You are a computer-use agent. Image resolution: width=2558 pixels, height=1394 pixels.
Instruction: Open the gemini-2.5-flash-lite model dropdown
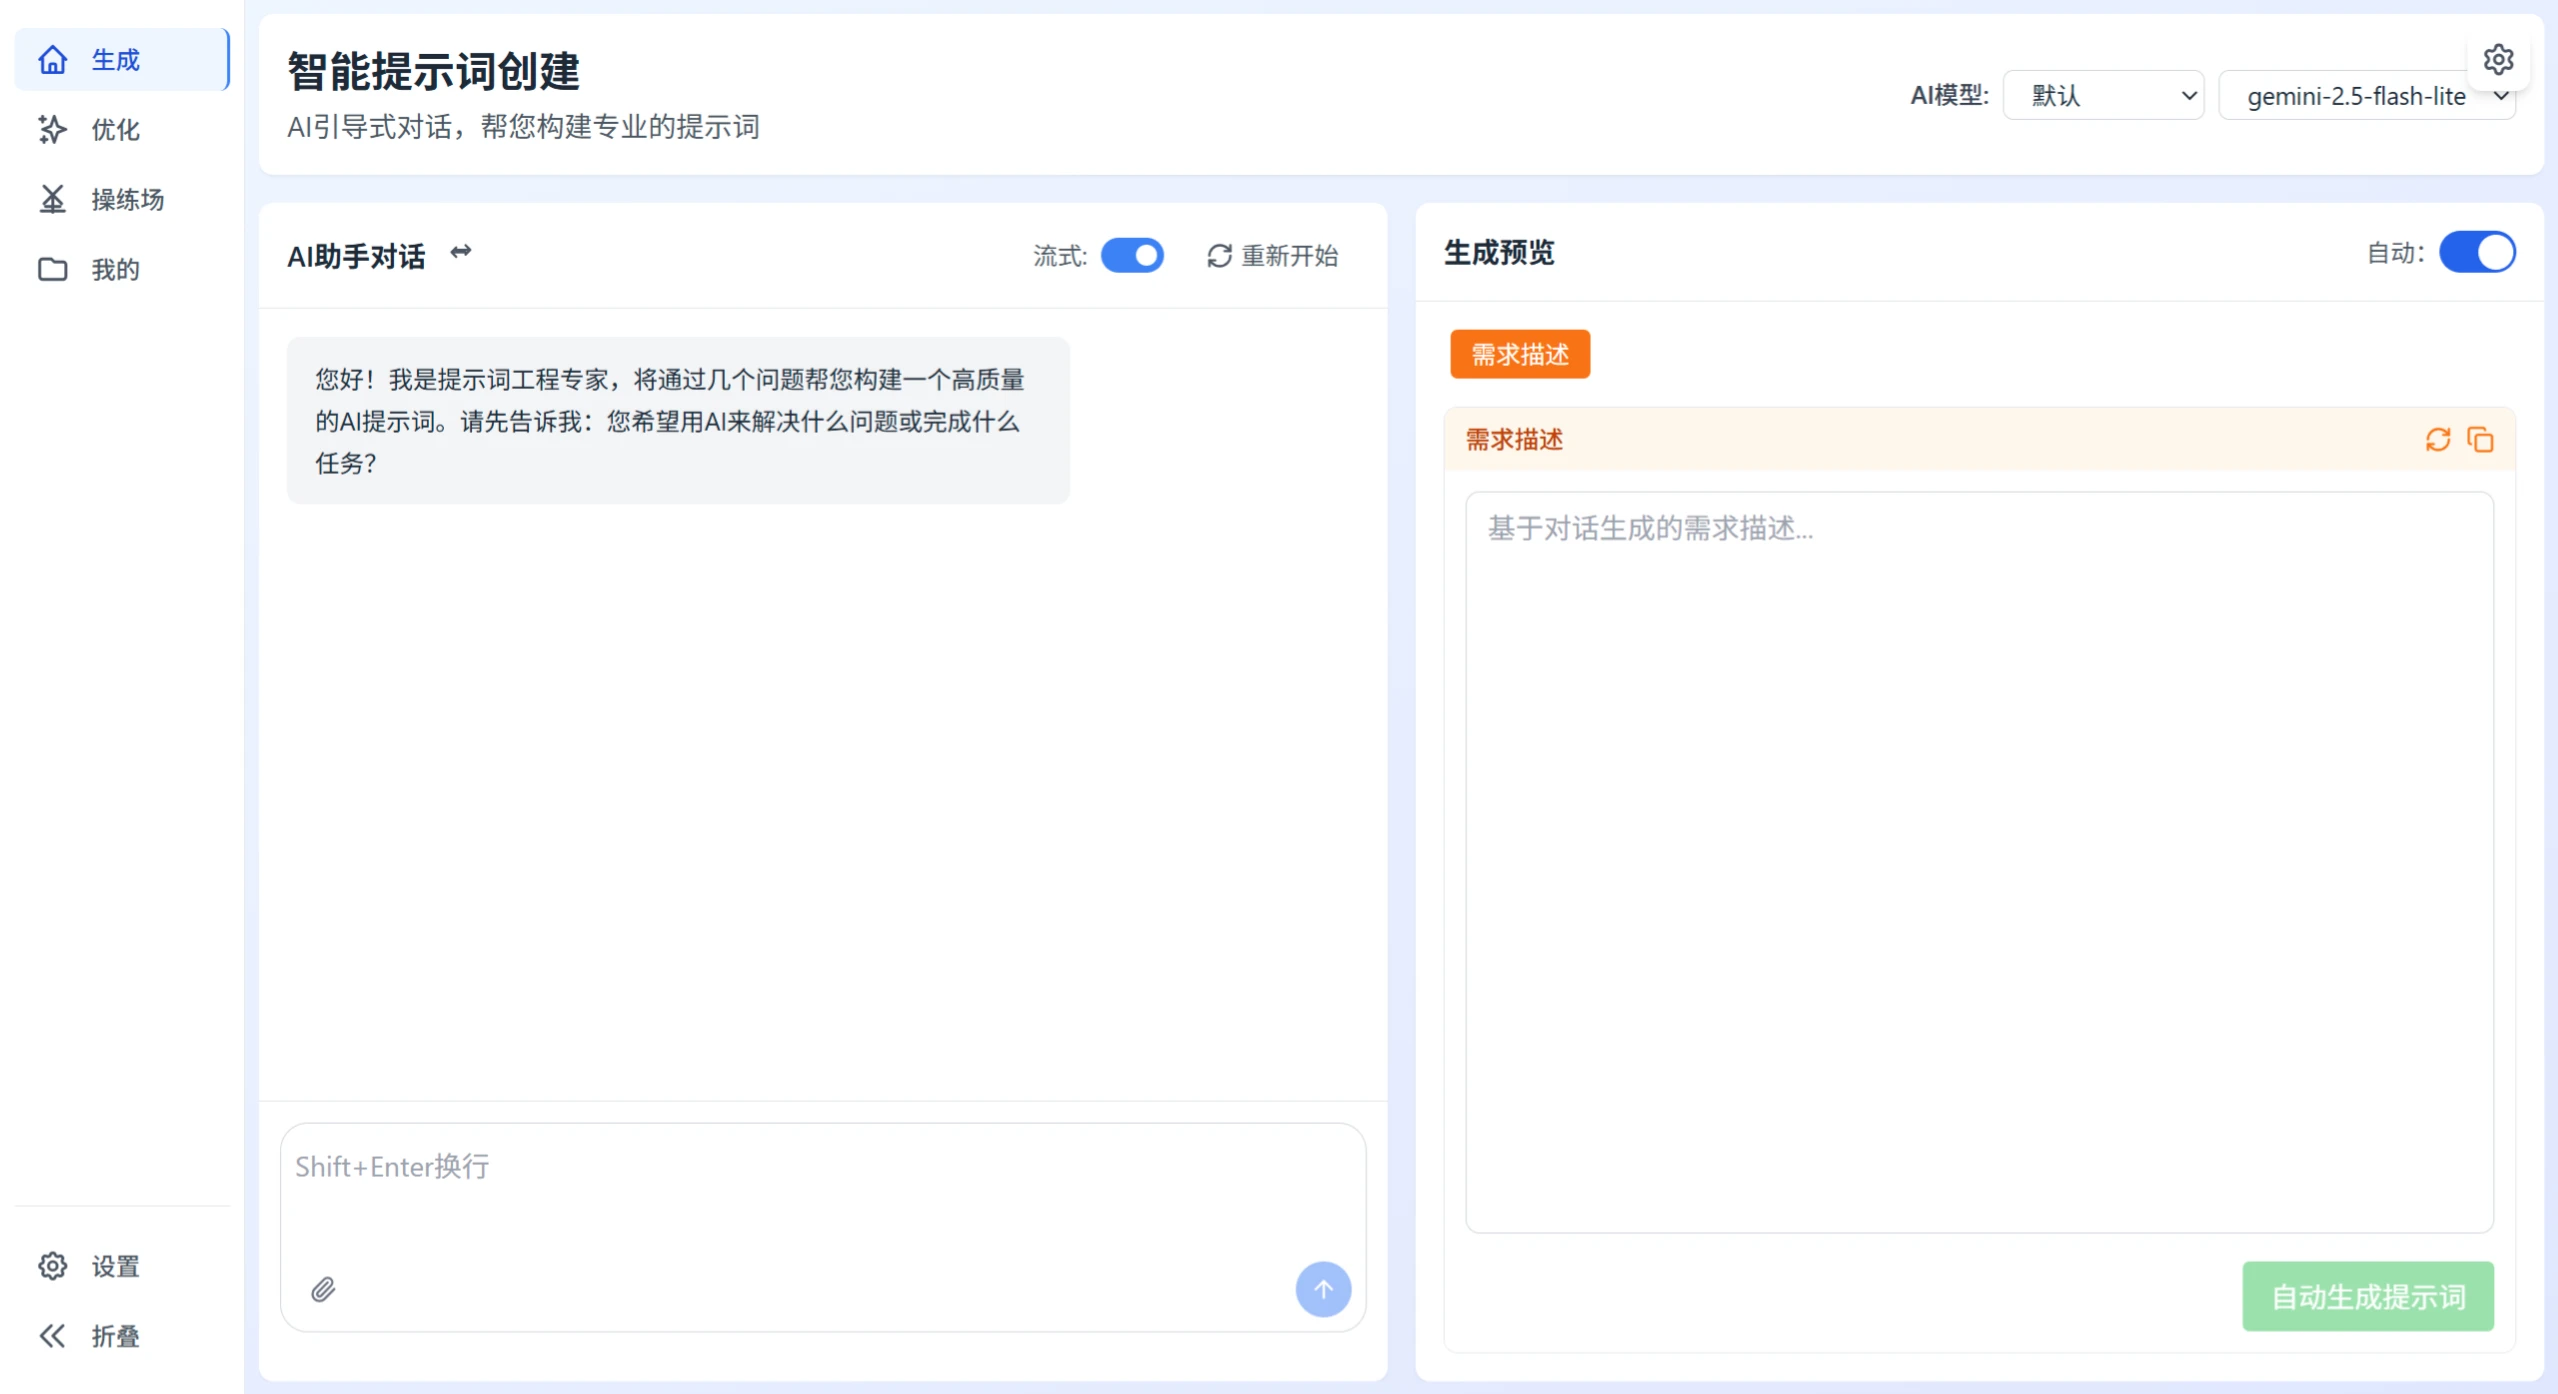coord(2366,96)
